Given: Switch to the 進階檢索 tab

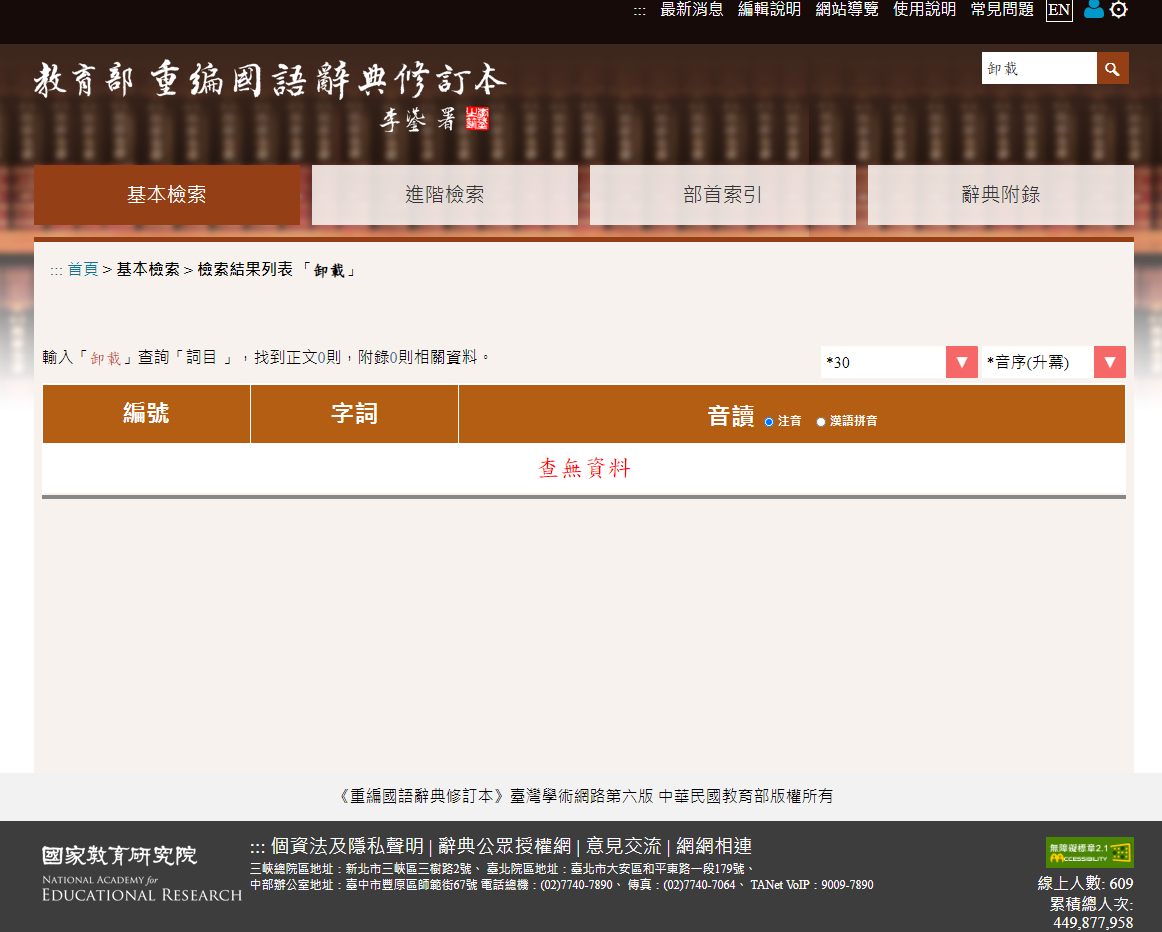Looking at the screenshot, I should [445, 195].
